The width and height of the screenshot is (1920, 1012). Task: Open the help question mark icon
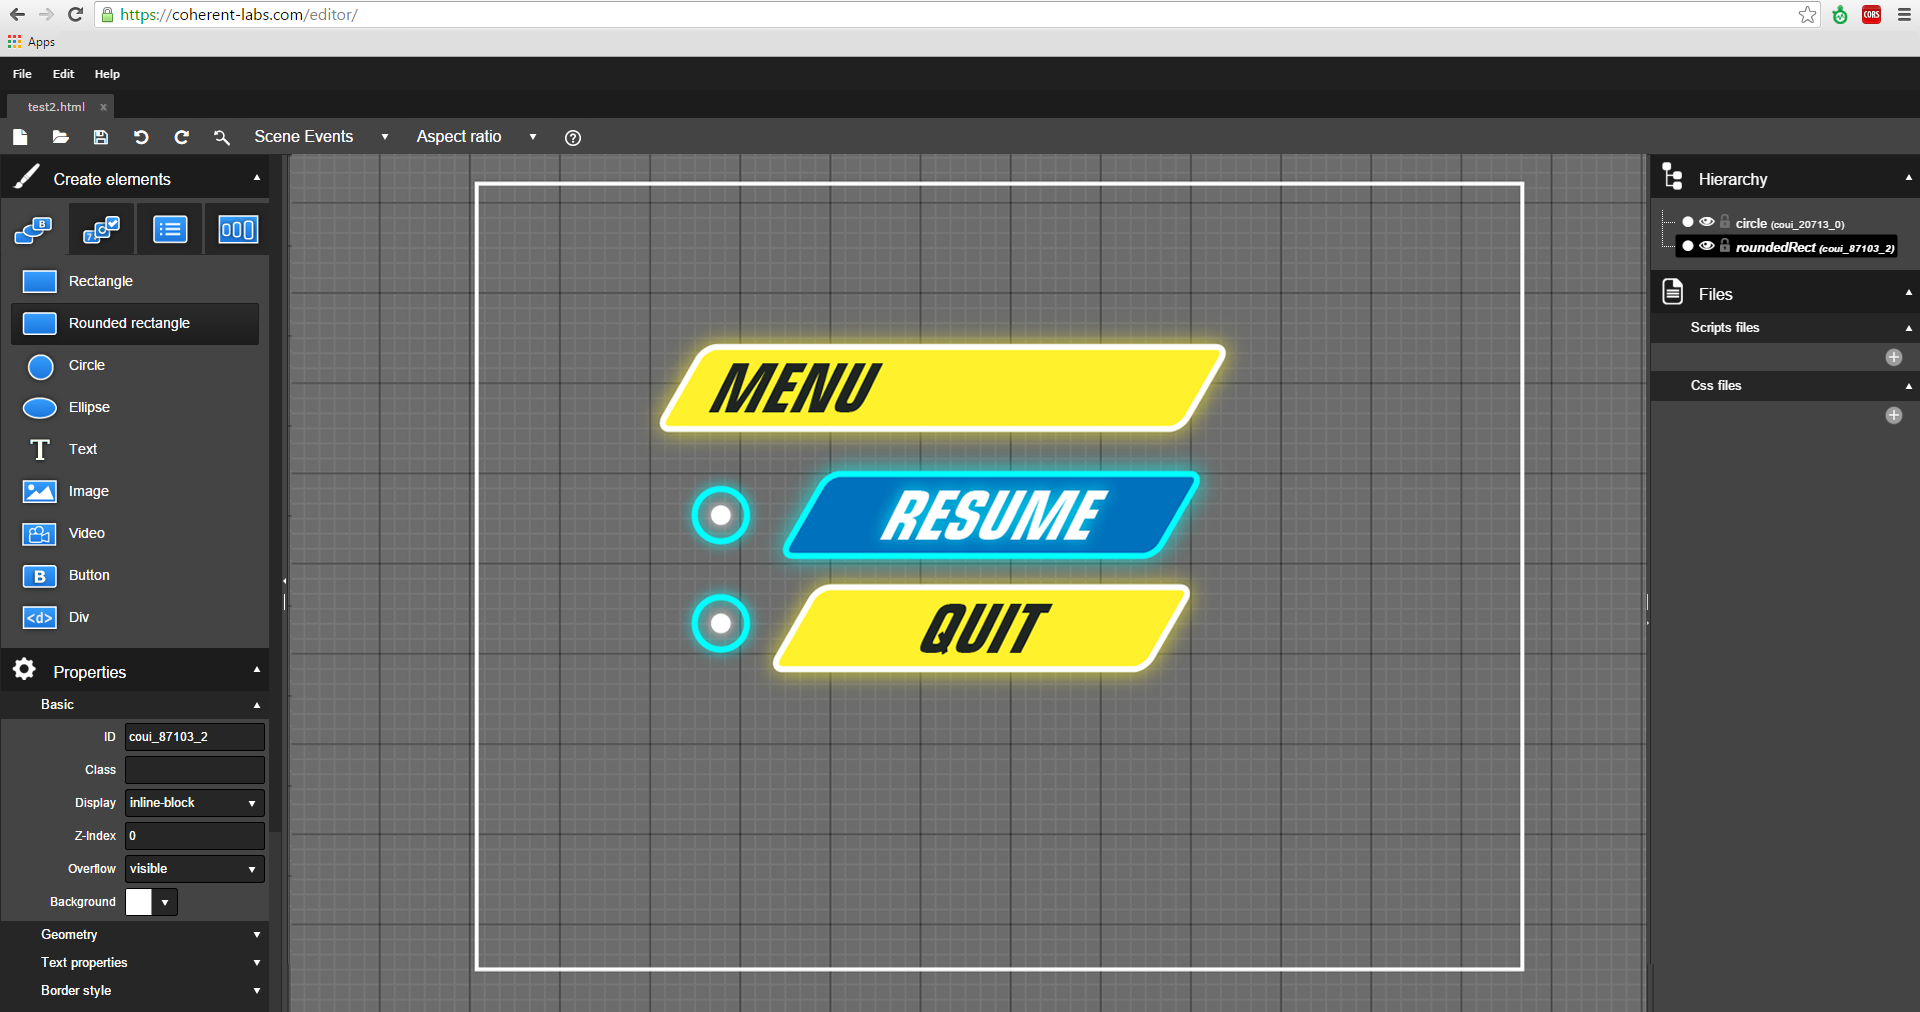pyautogui.click(x=572, y=138)
